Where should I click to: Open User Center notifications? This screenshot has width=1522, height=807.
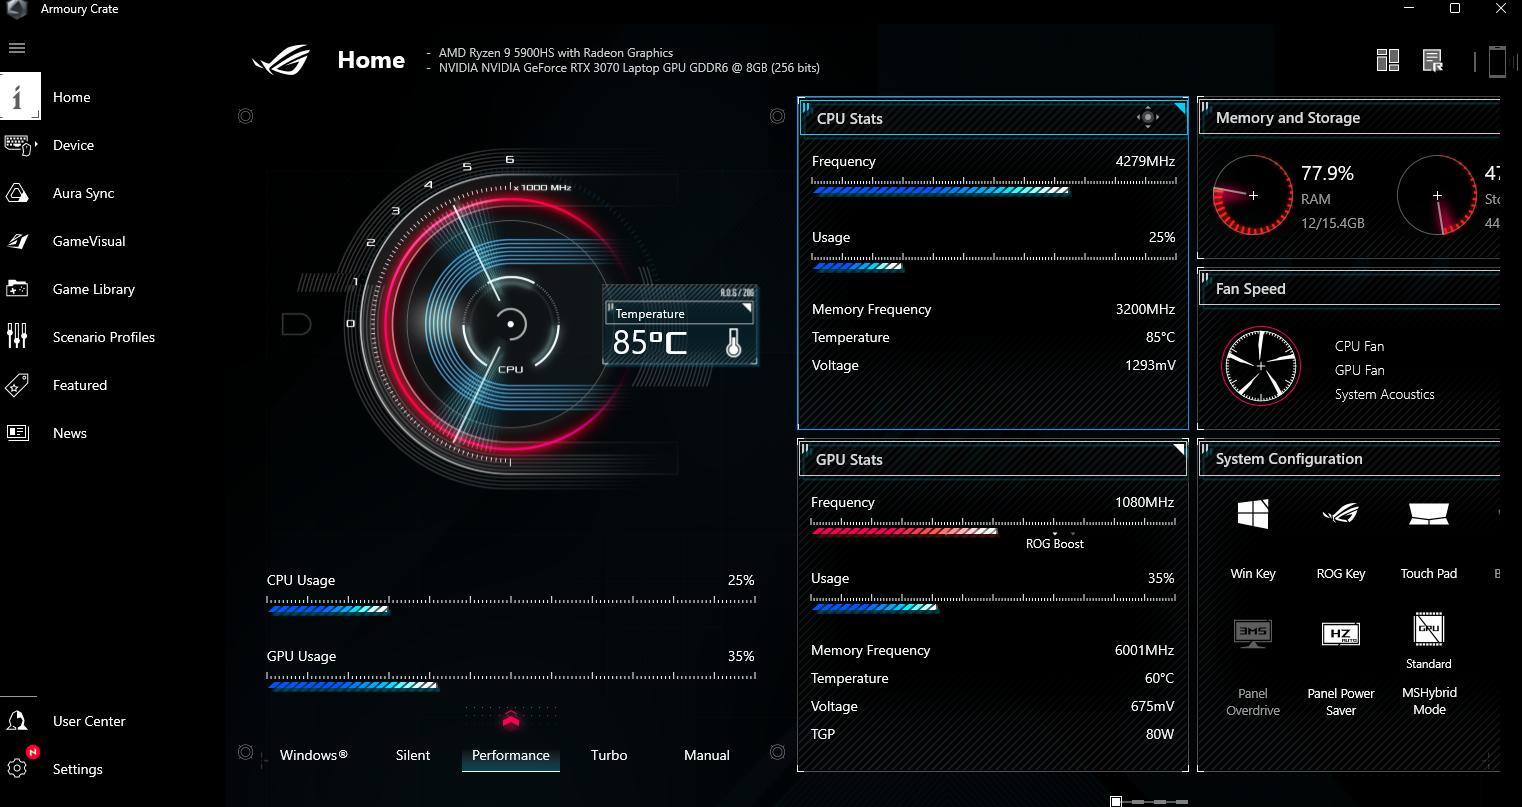(x=17, y=721)
